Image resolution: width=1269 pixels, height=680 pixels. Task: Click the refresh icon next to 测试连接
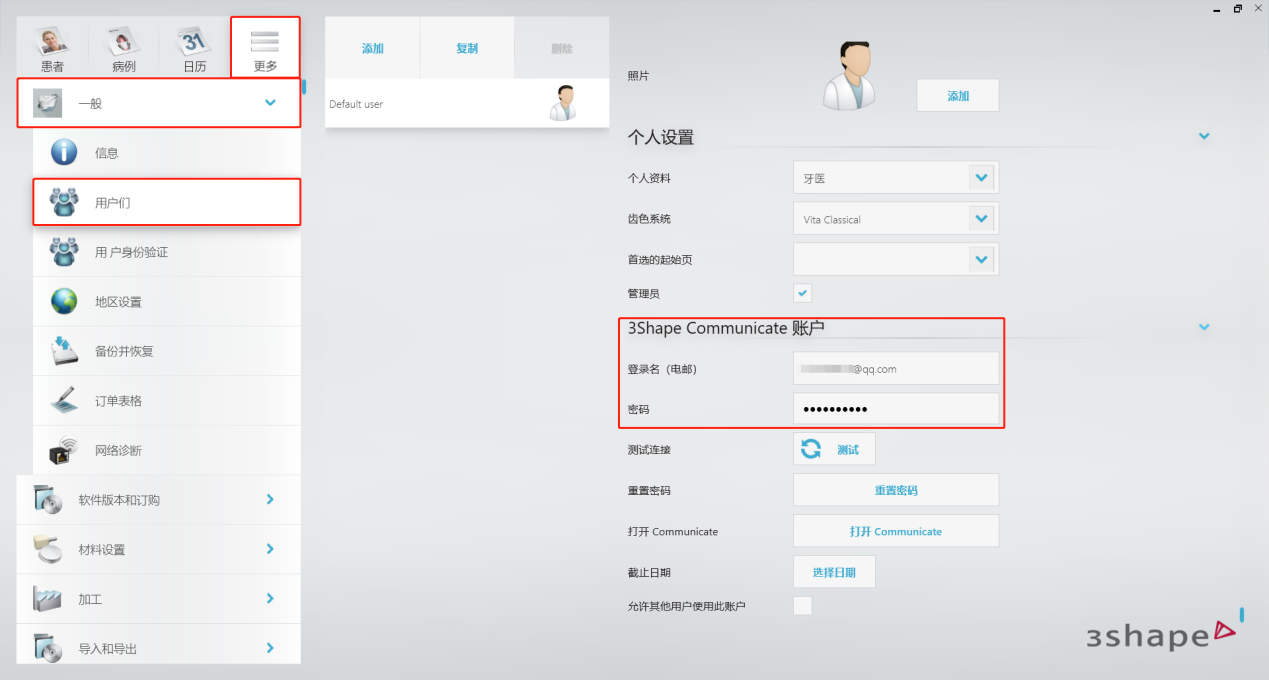click(811, 448)
